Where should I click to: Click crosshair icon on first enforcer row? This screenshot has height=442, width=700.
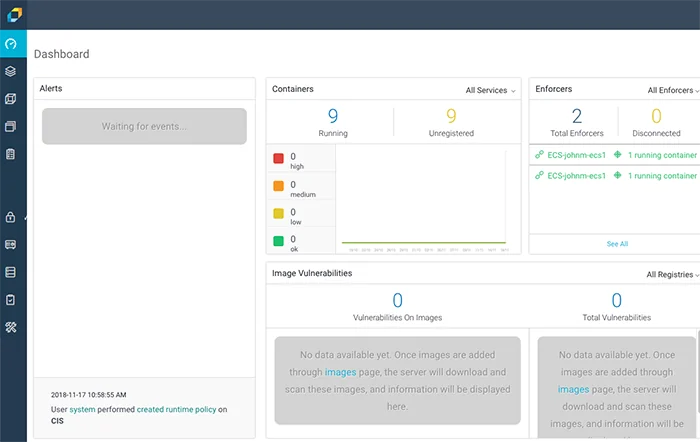pyautogui.click(x=617, y=154)
